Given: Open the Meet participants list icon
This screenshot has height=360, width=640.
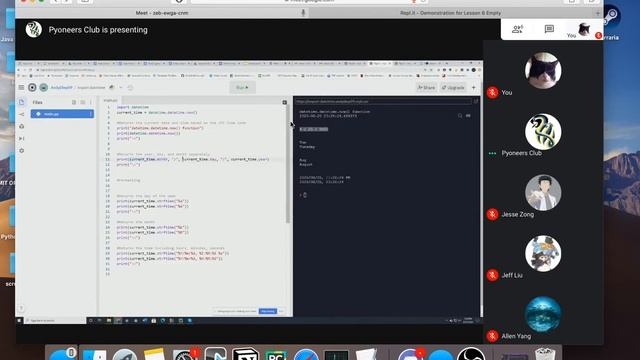Looking at the screenshot, I should (517, 29).
